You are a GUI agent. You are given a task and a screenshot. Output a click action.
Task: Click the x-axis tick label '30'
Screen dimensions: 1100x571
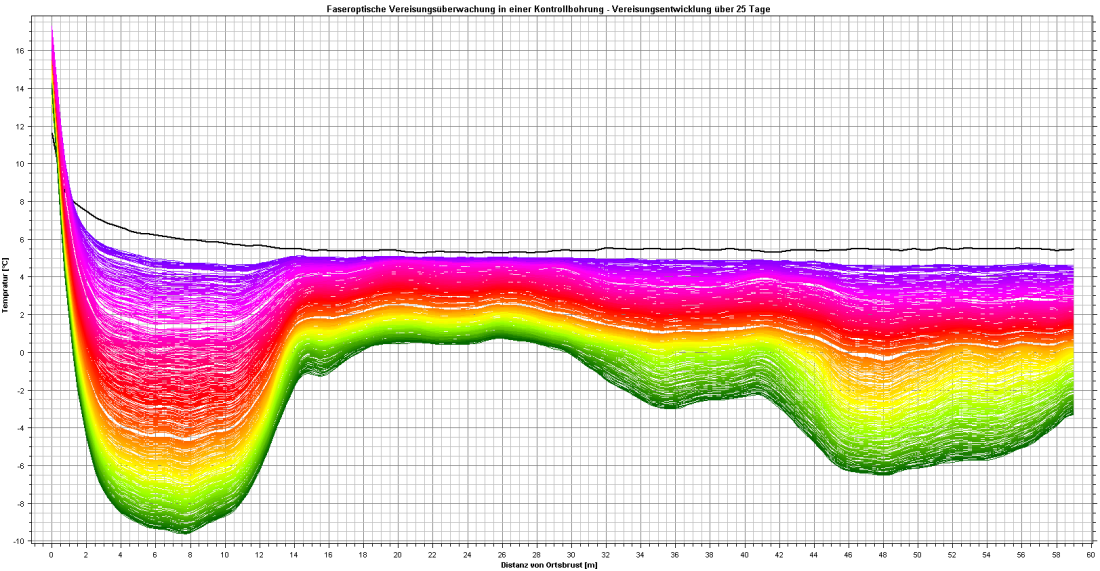[571, 555]
